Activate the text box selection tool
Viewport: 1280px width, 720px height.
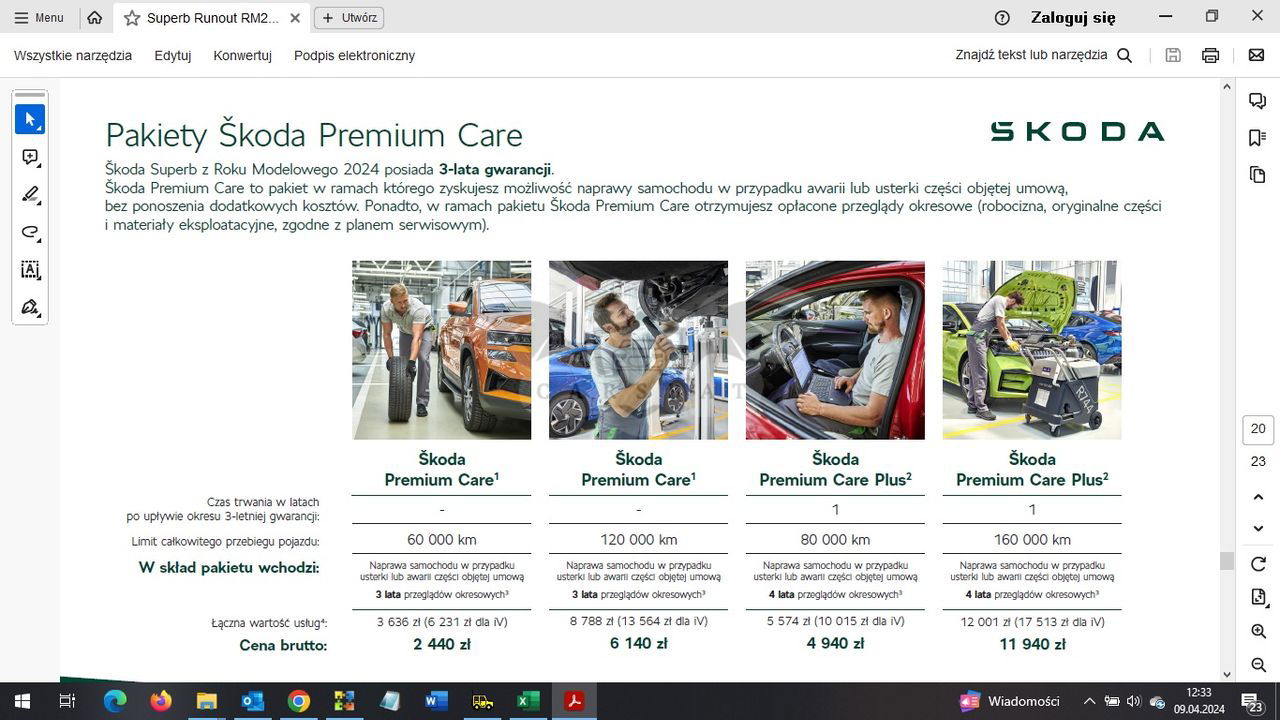point(30,269)
